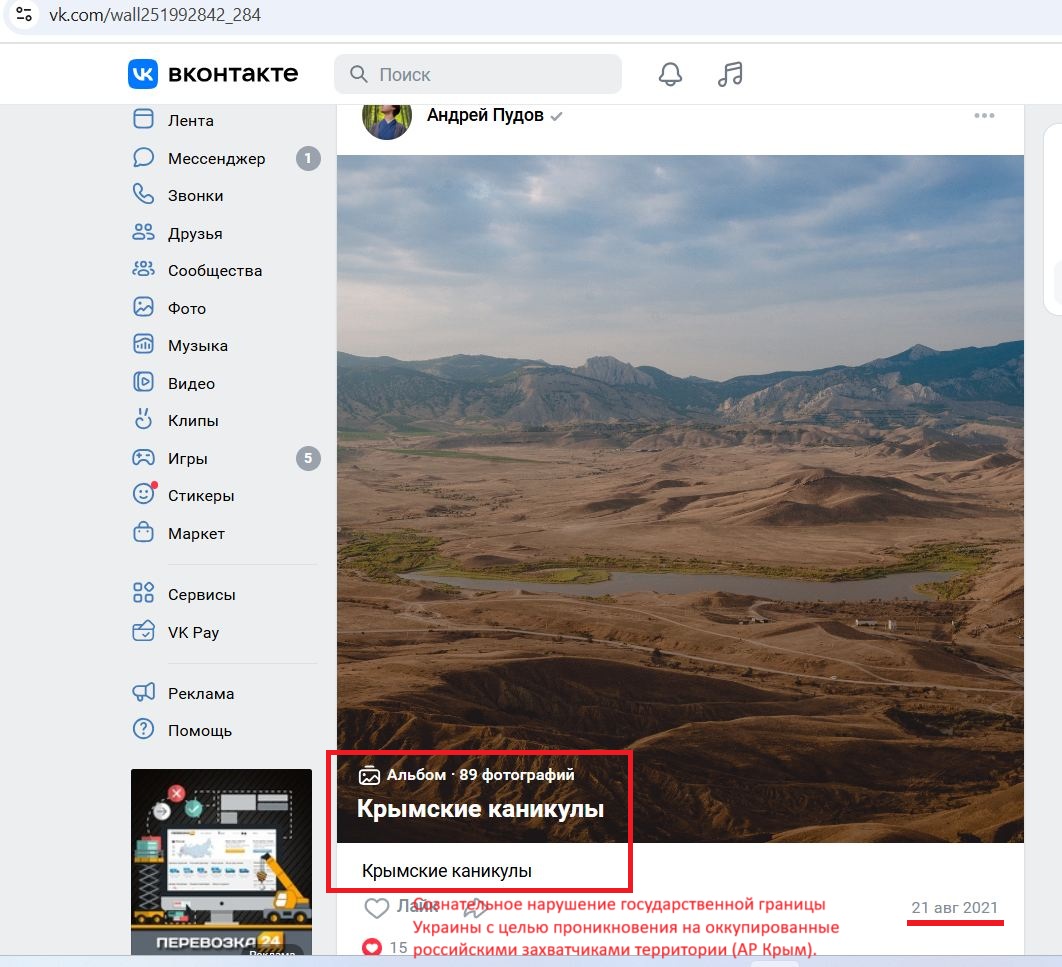Open notifications with the bell icon
The height and width of the screenshot is (967, 1062).
pyautogui.click(x=671, y=74)
